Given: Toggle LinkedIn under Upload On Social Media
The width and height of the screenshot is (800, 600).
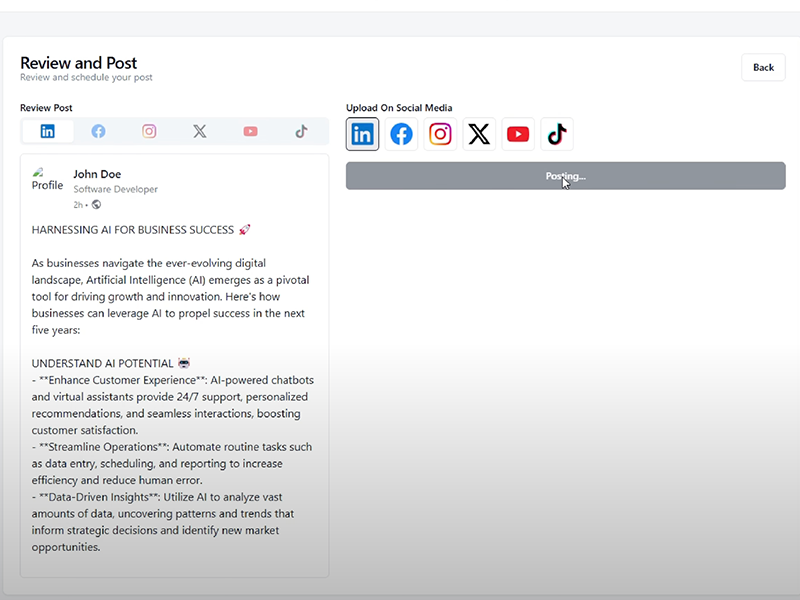Looking at the screenshot, I should pyautogui.click(x=362, y=134).
